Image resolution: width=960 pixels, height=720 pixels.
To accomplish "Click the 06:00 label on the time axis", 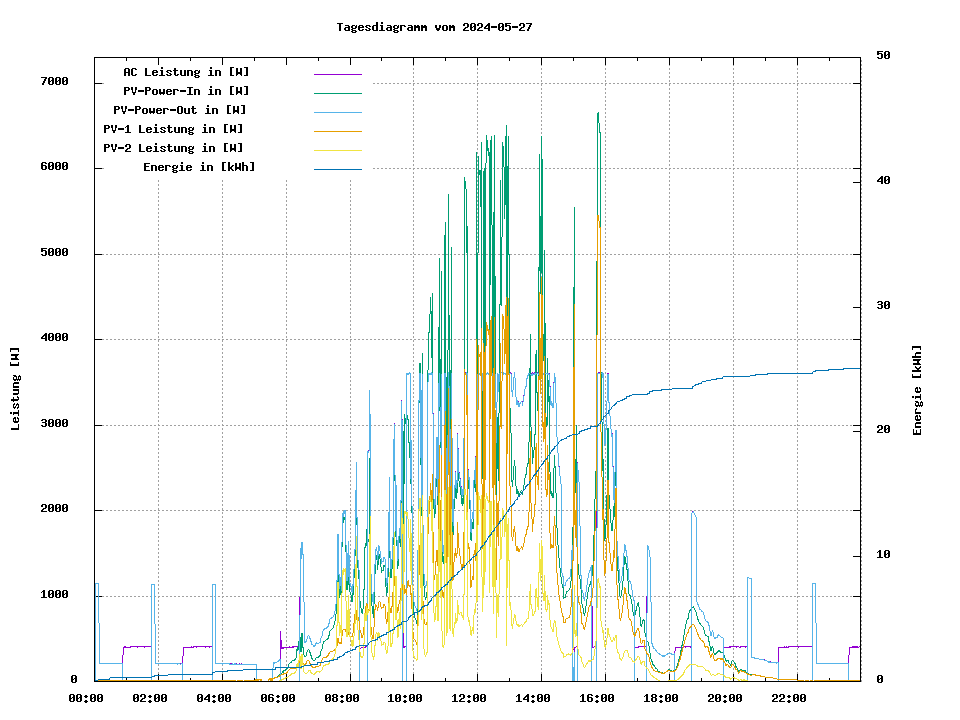I will [x=277, y=698].
